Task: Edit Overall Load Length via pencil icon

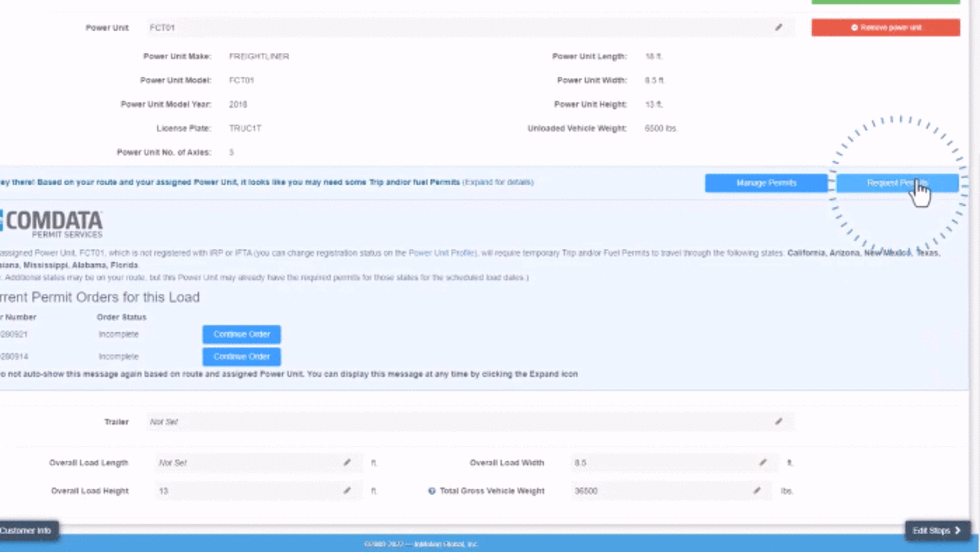Action: tap(347, 463)
